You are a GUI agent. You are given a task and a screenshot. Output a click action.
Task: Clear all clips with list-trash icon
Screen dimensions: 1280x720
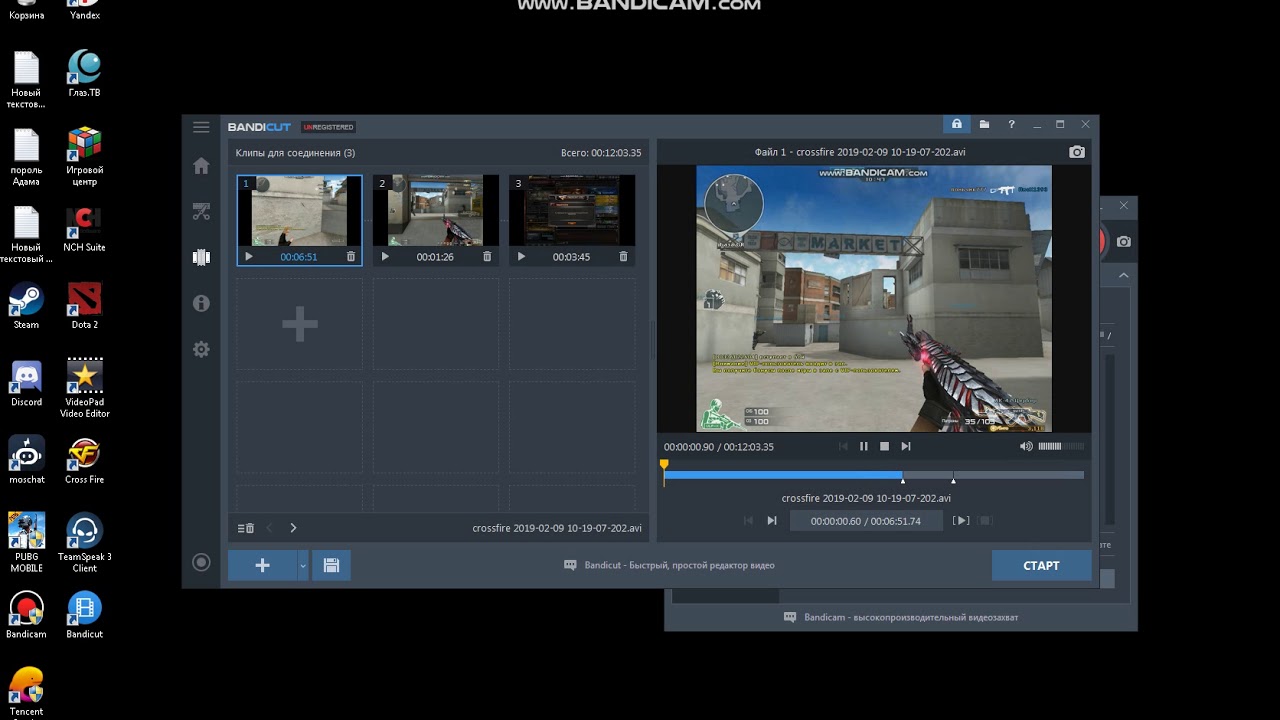tap(246, 528)
